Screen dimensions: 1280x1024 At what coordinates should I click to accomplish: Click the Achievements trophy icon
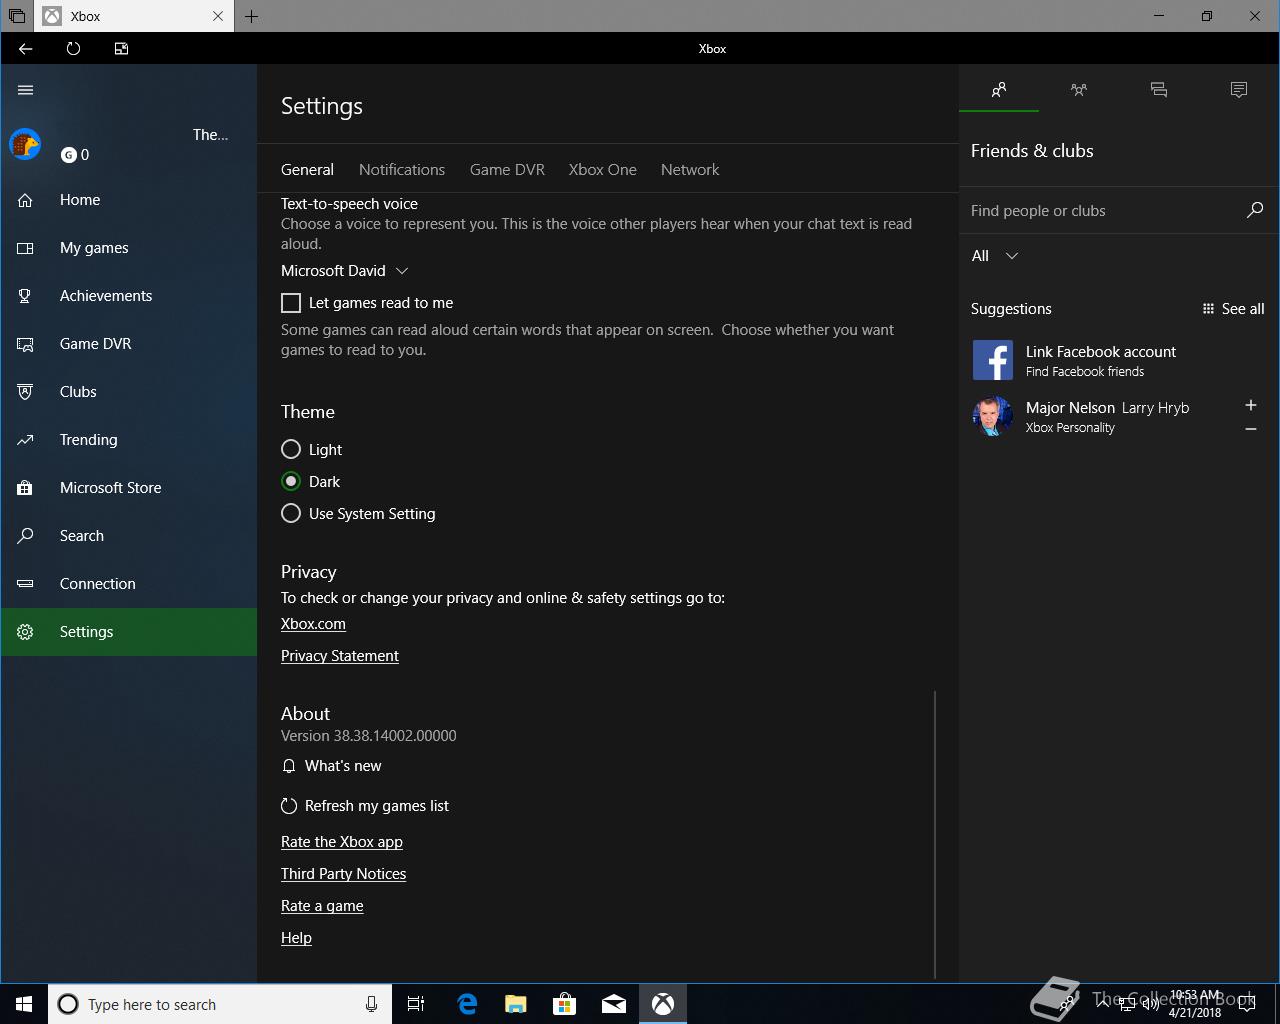point(26,296)
